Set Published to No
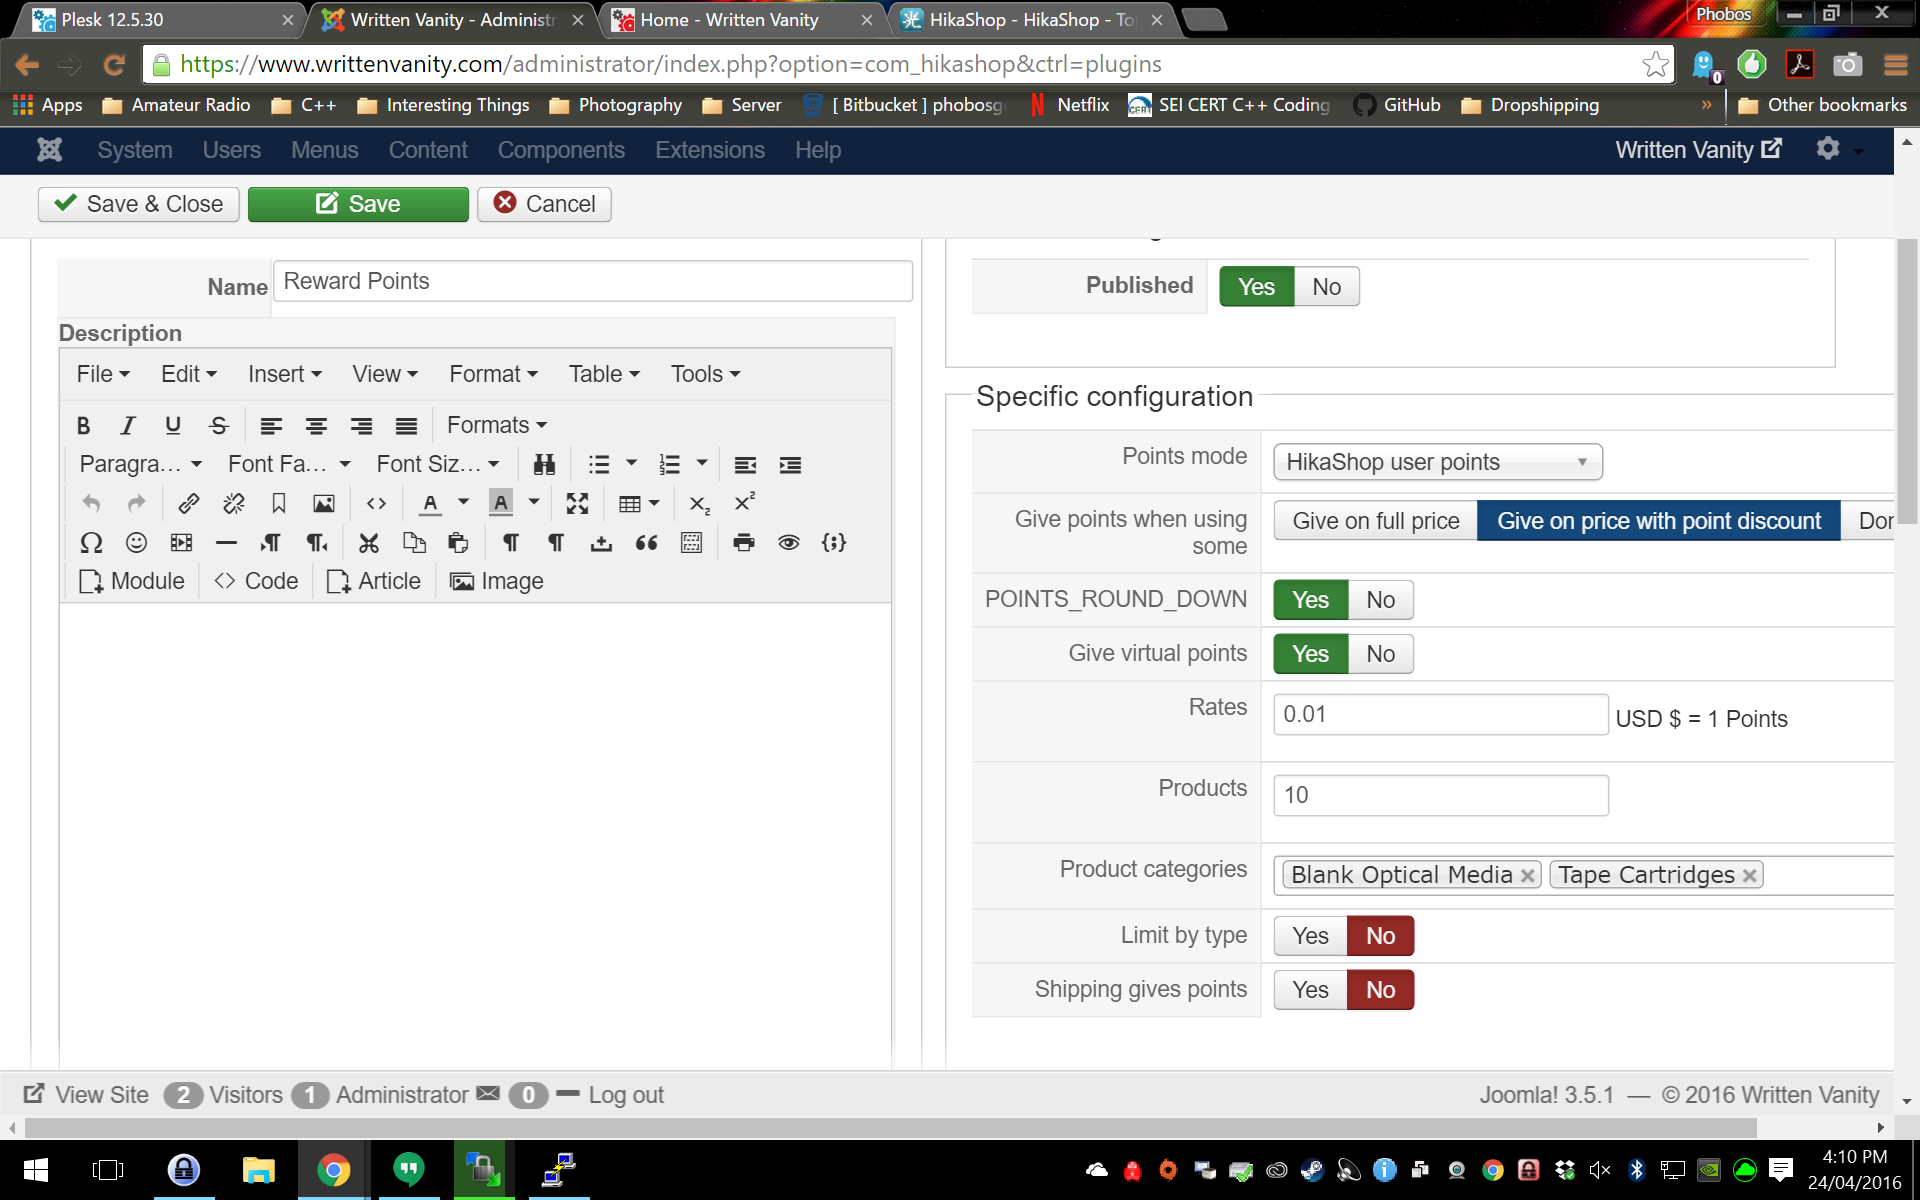This screenshot has width=1920, height=1200. pos(1326,287)
